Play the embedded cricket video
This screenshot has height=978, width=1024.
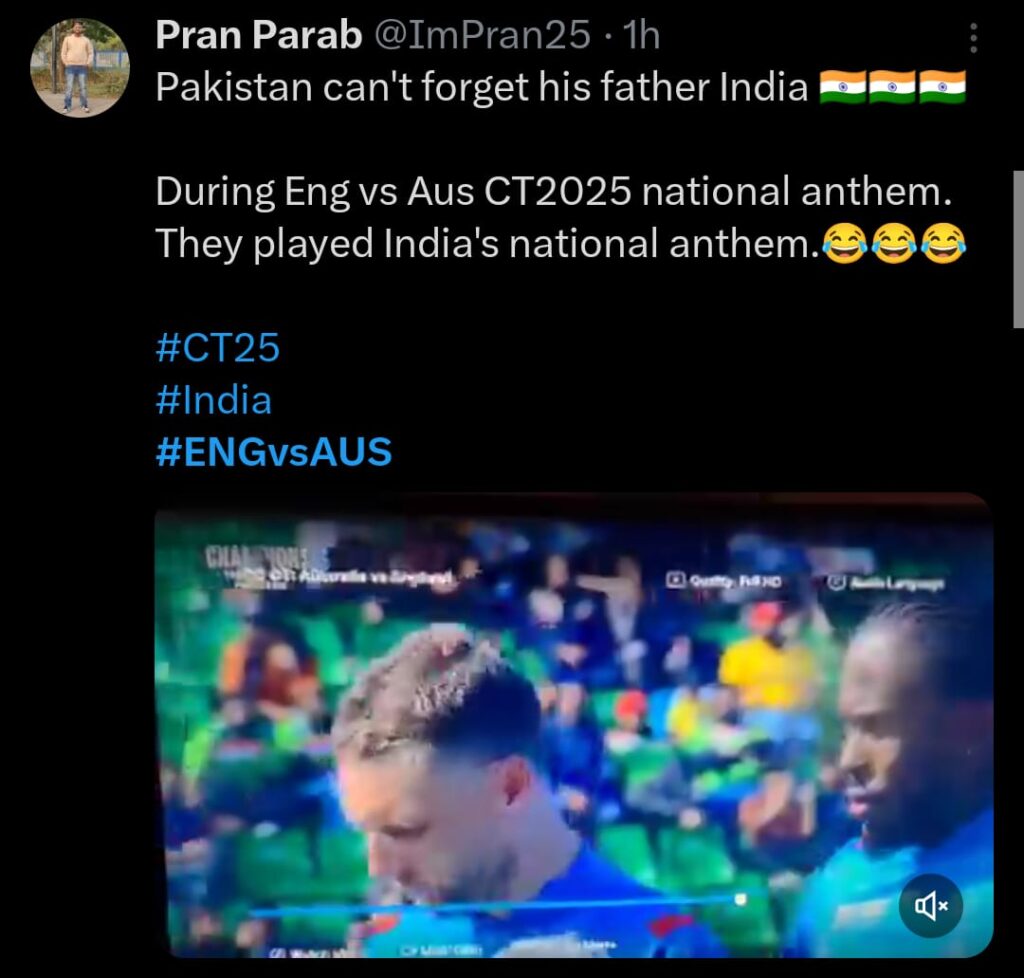[573, 726]
